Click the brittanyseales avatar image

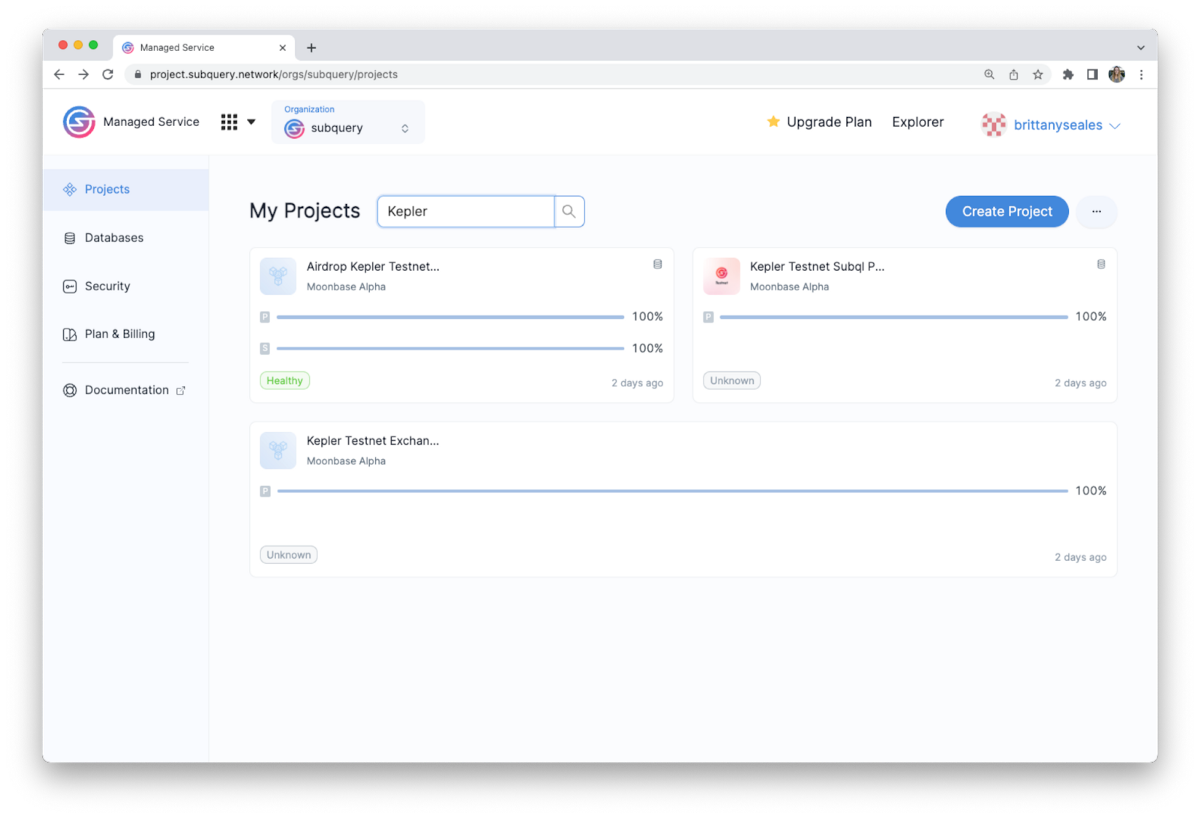tap(994, 125)
